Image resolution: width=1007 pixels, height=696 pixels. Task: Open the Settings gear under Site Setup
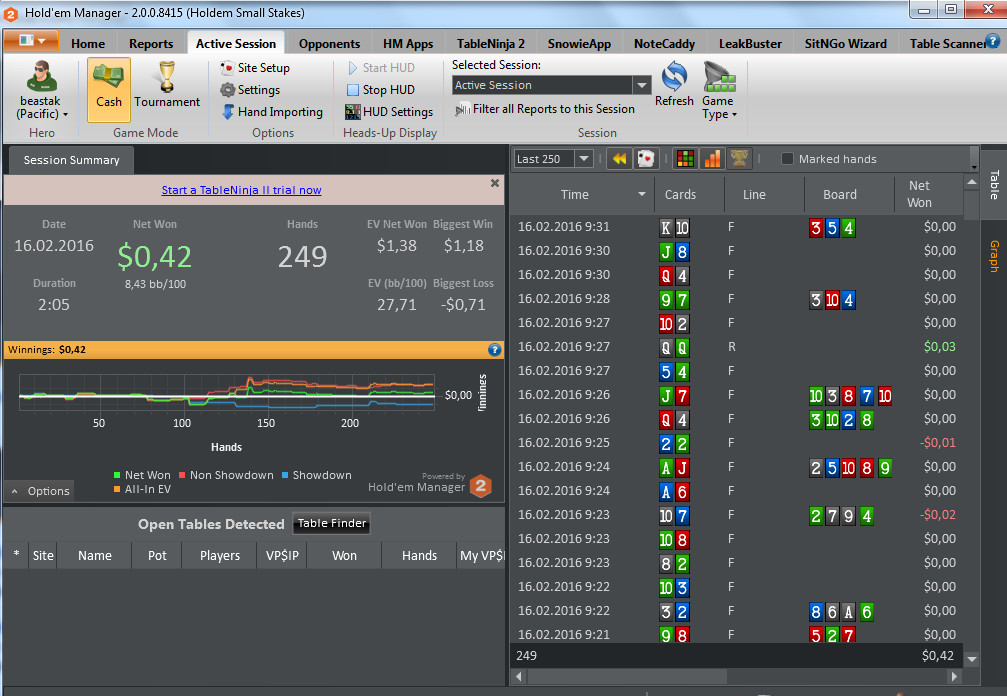pos(250,90)
